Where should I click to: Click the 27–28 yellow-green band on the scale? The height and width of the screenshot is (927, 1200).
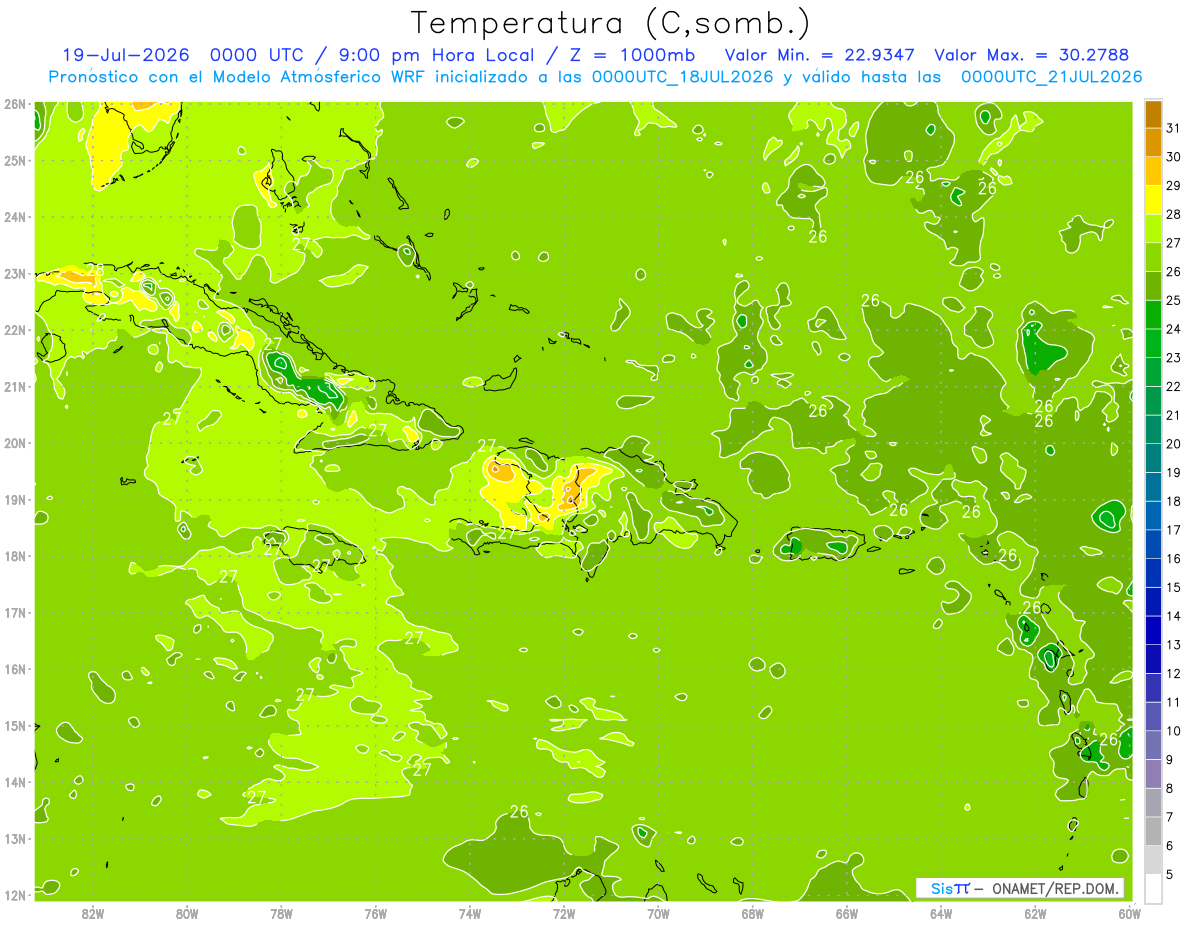(1153, 228)
